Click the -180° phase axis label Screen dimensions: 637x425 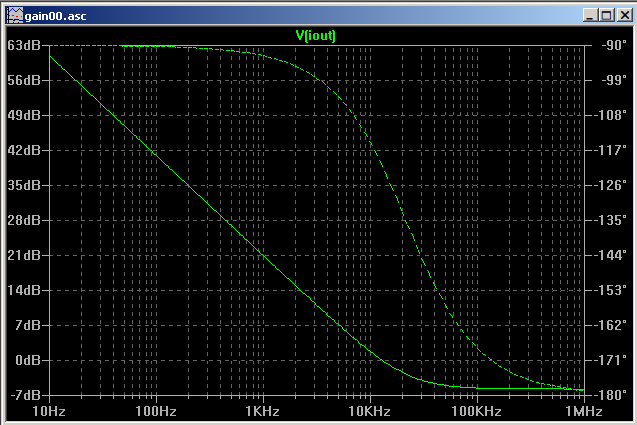[x=610, y=395]
